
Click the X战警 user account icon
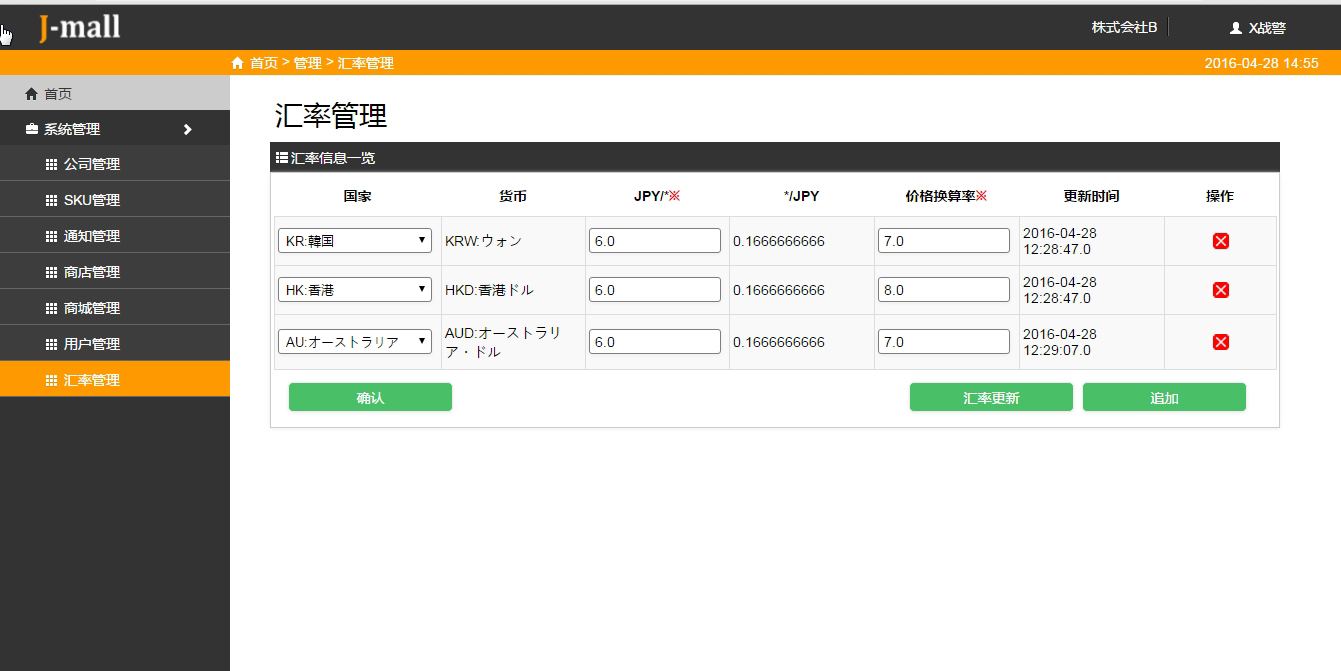1234,27
